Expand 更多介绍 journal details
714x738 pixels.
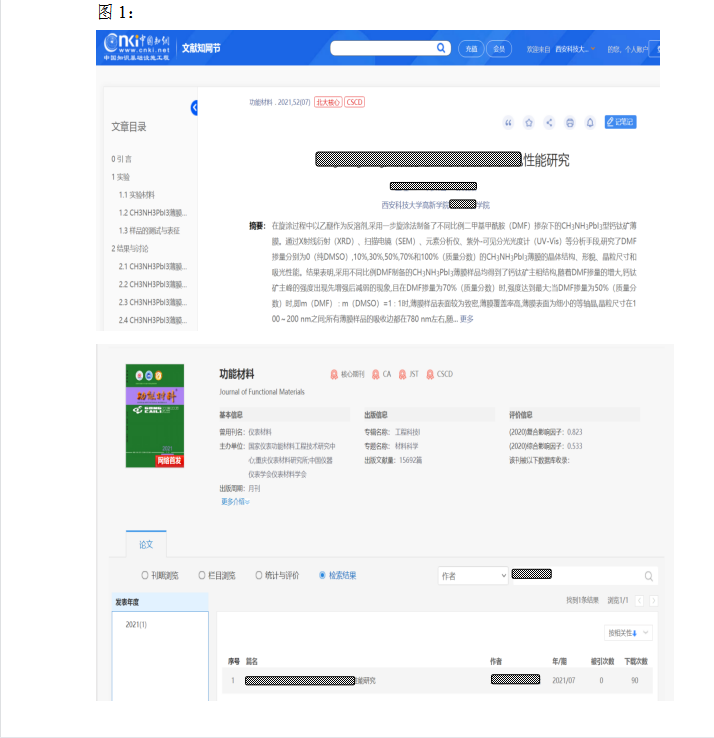[x=235, y=502]
